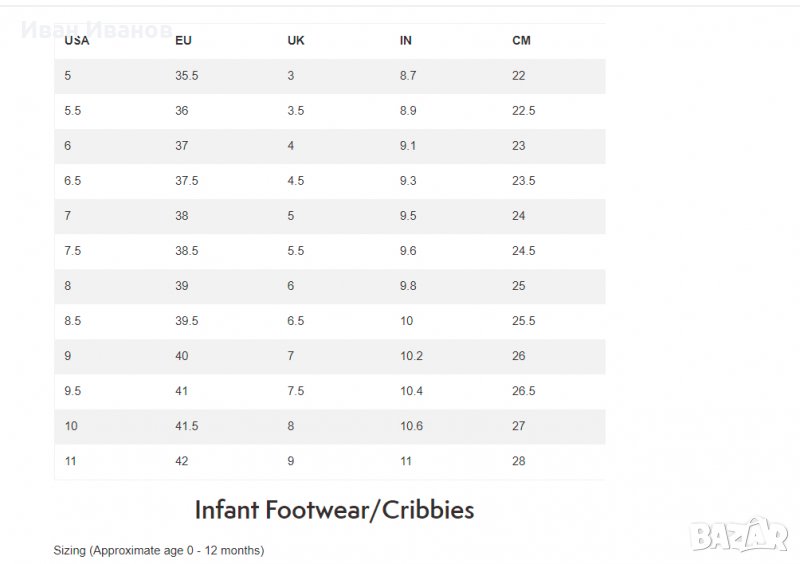Click the CM value 25.5 cell
The width and height of the screenshot is (800, 564).
[x=523, y=321]
